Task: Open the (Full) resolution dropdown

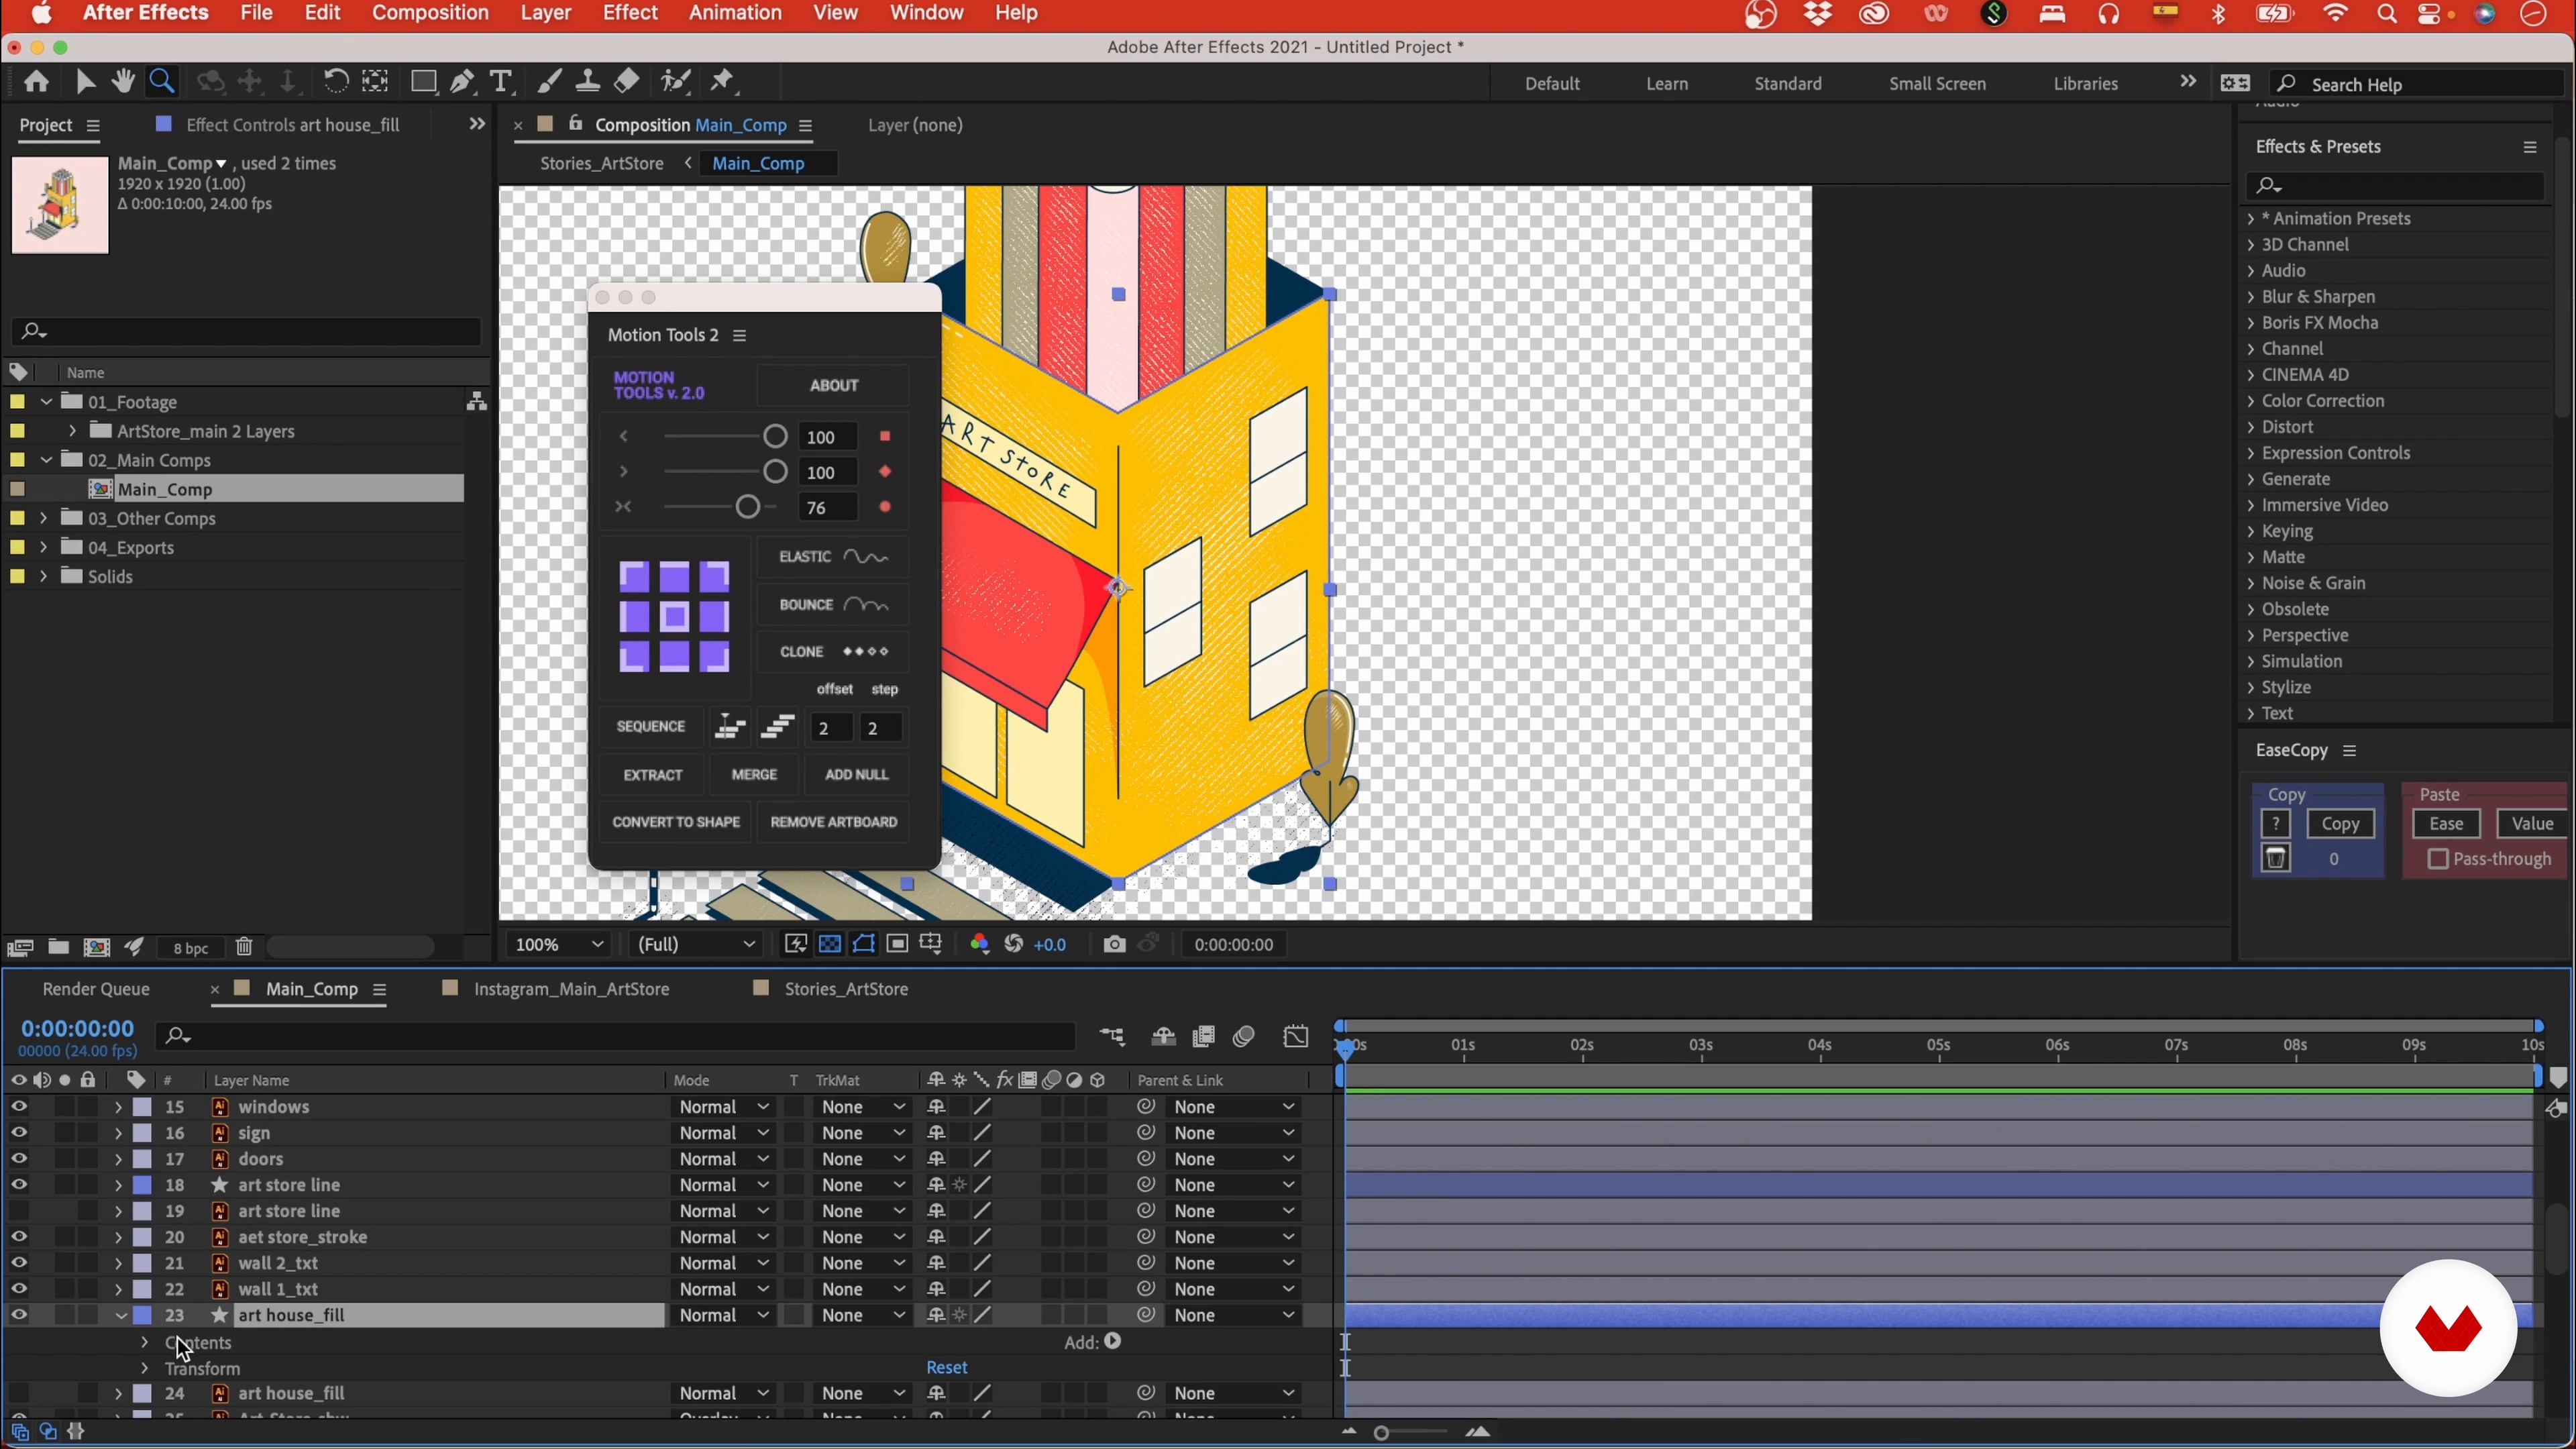Action: pyautogui.click(x=696, y=945)
